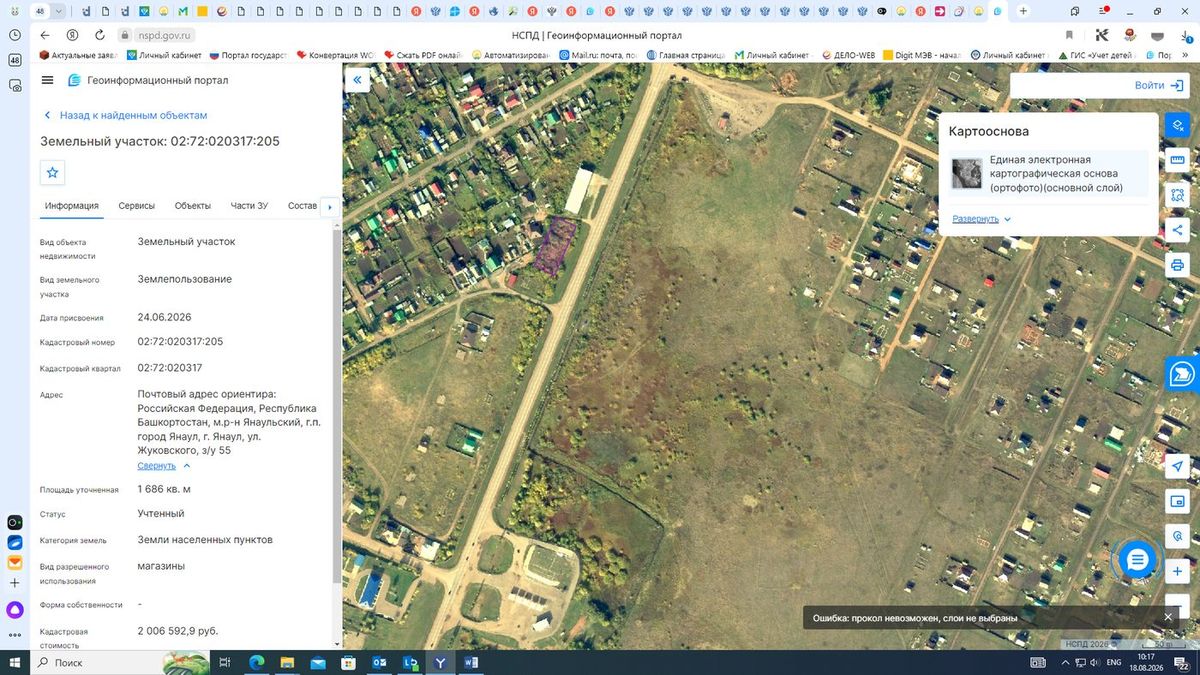Select the orthophoto base layer thumbnail

967,174
